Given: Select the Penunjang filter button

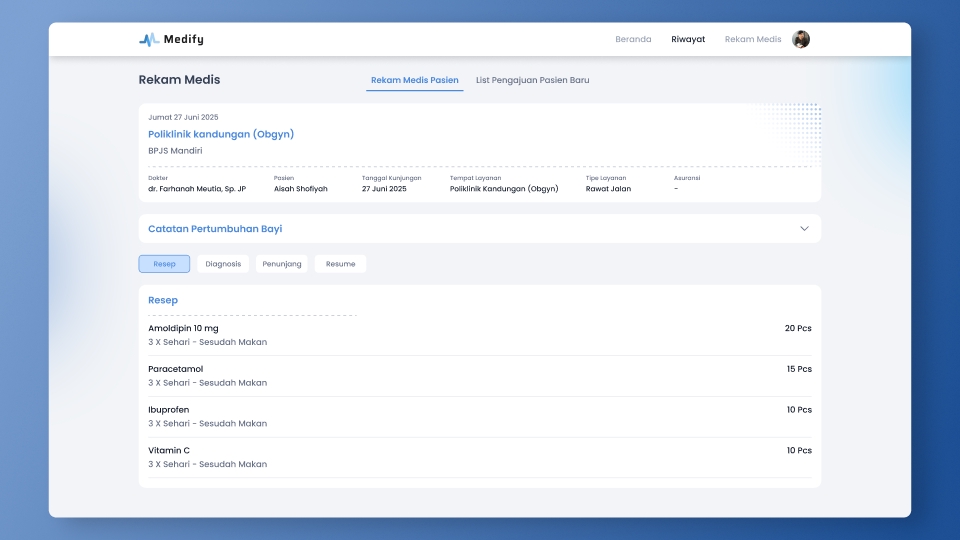Looking at the screenshot, I should coord(282,264).
